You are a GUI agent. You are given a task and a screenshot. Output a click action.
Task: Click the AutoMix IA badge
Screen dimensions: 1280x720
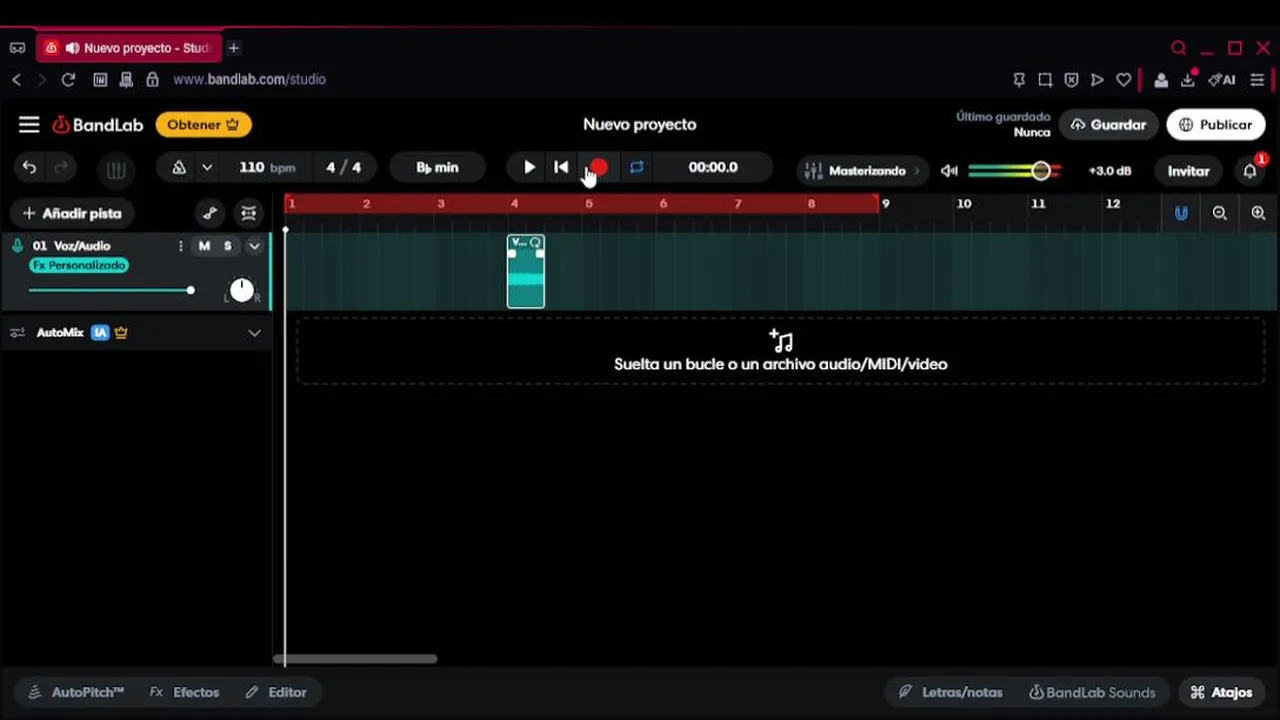pyautogui.click(x=100, y=333)
